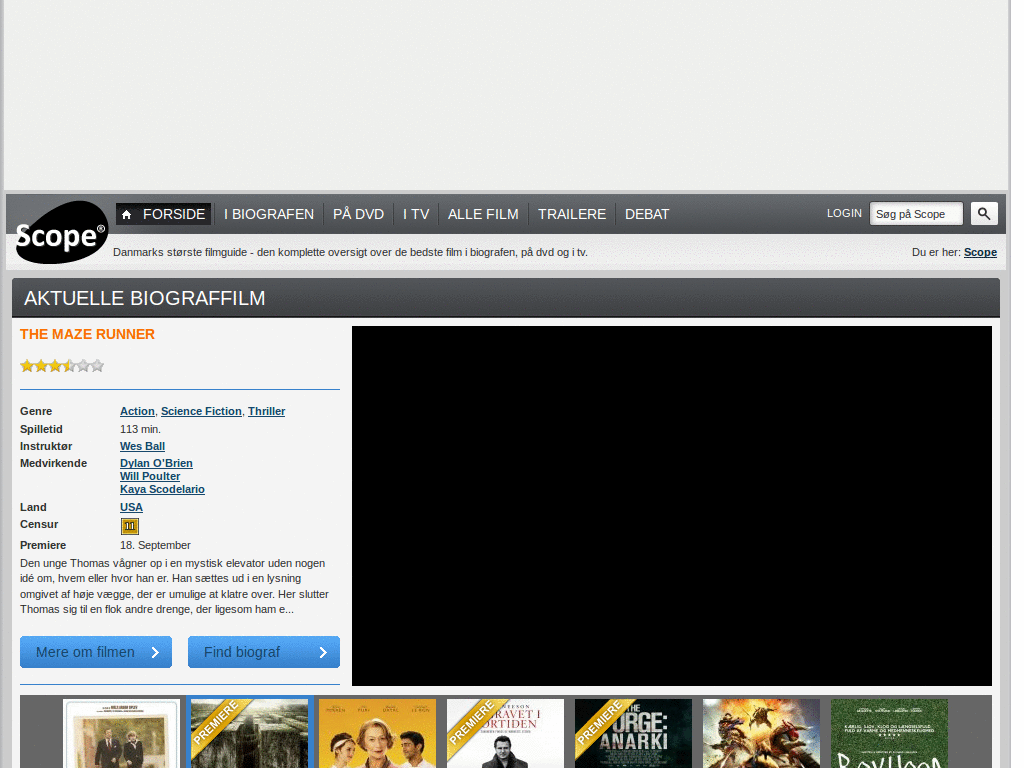Click the age 11 censur badge

click(129, 526)
